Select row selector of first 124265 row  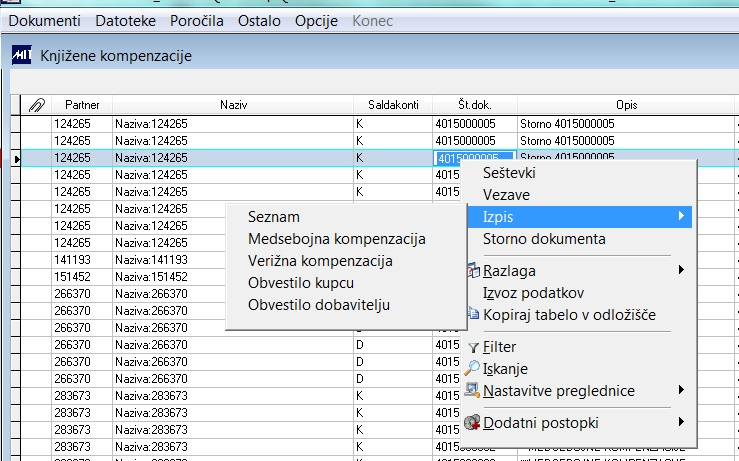click(16, 124)
